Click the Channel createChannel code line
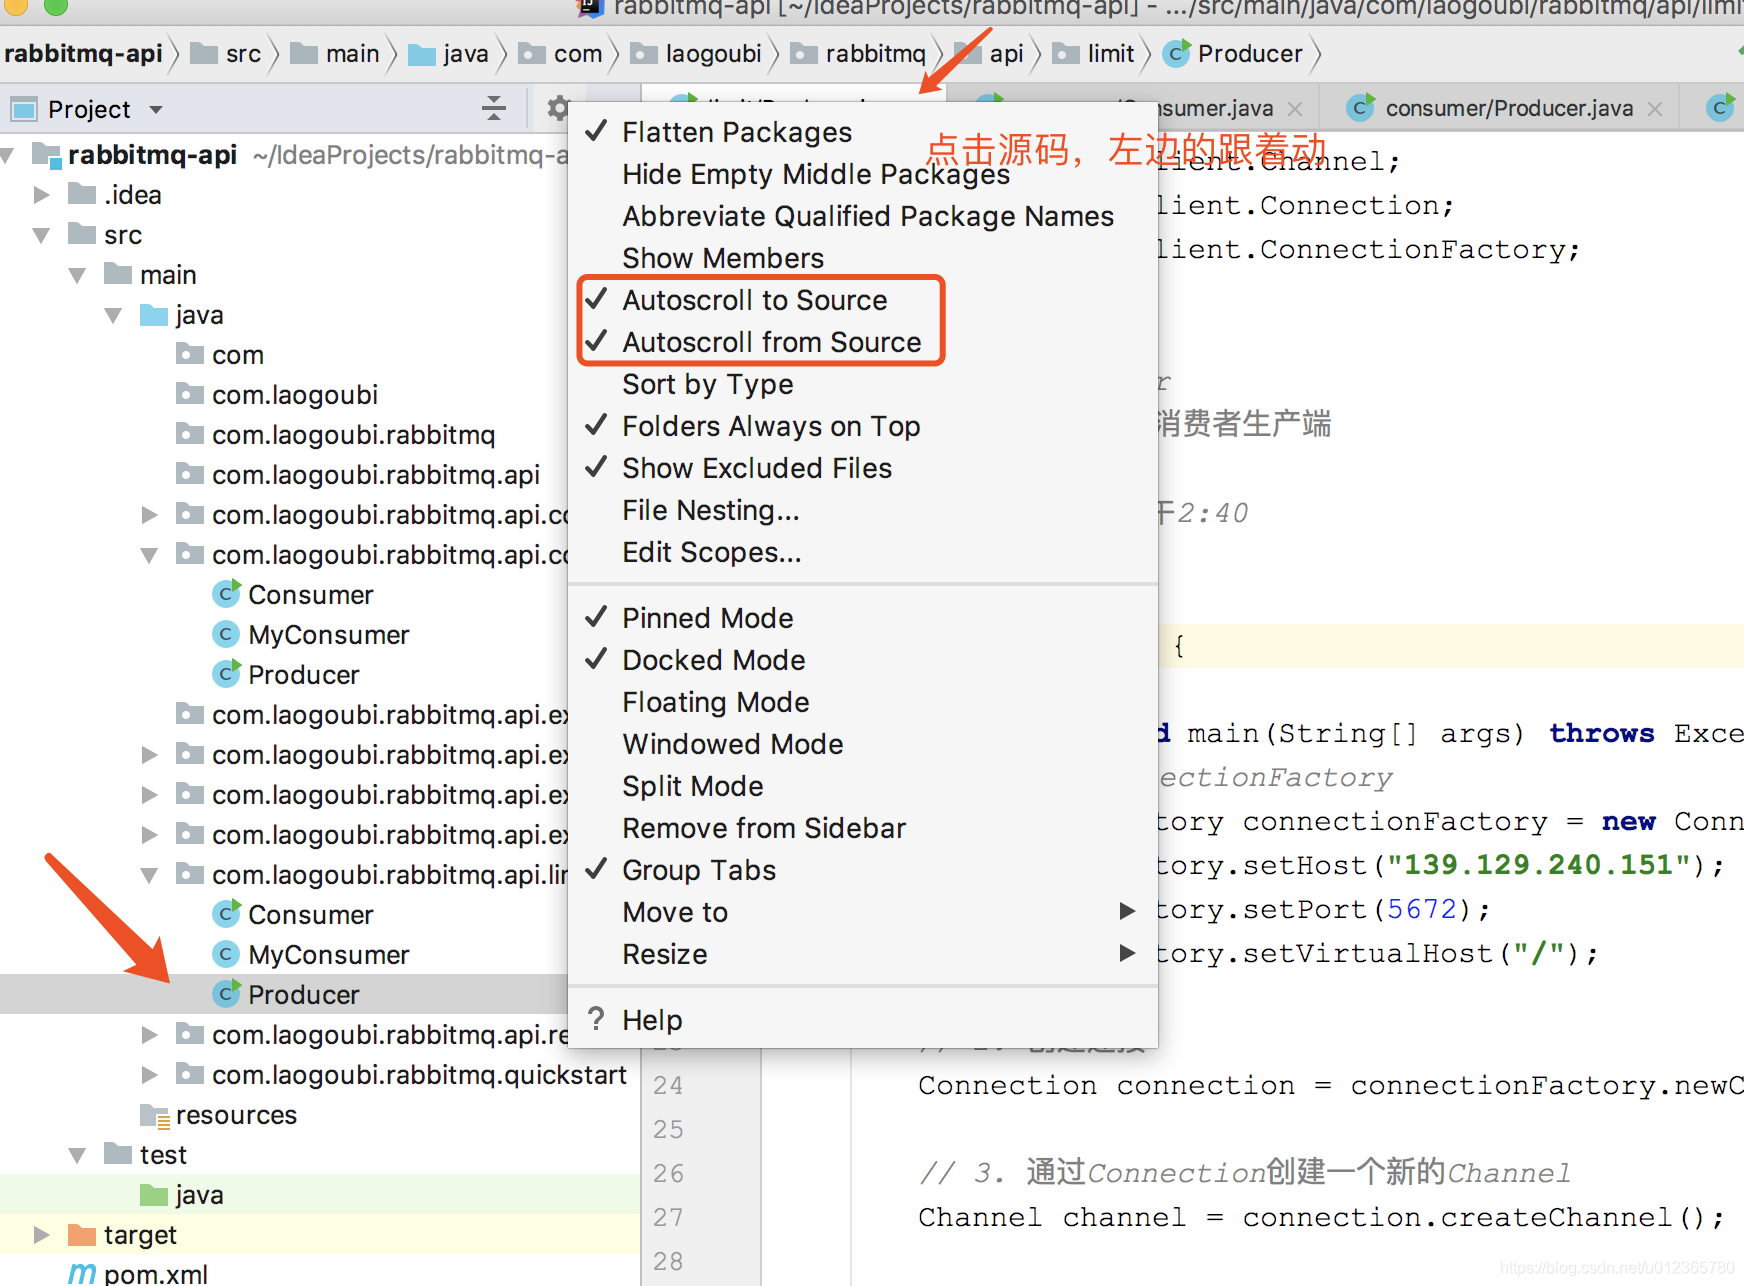This screenshot has height=1286, width=1744. (x=1322, y=1217)
